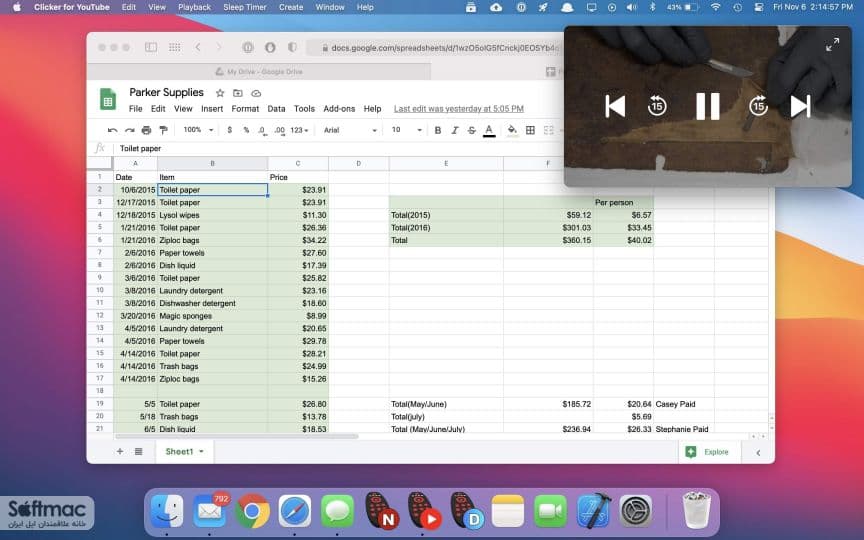Select the $301.03 Total(2016) cell

click(x=548, y=228)
